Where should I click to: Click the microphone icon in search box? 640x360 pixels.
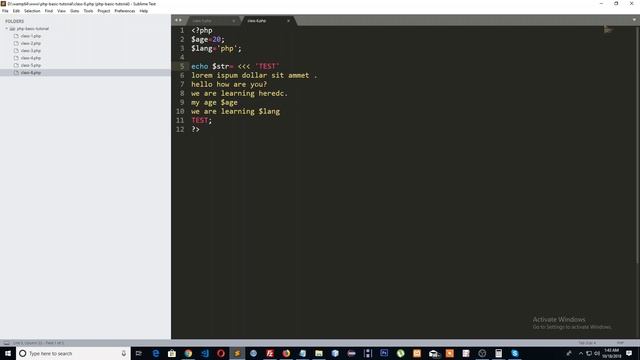(x=124, y=353)
